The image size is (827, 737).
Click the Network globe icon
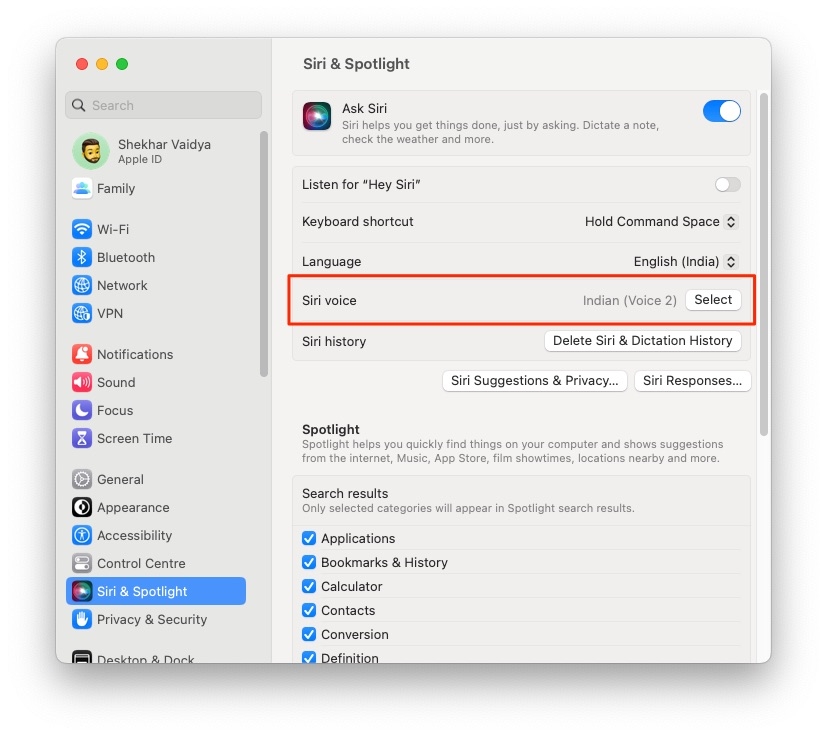tap(82, 285)
